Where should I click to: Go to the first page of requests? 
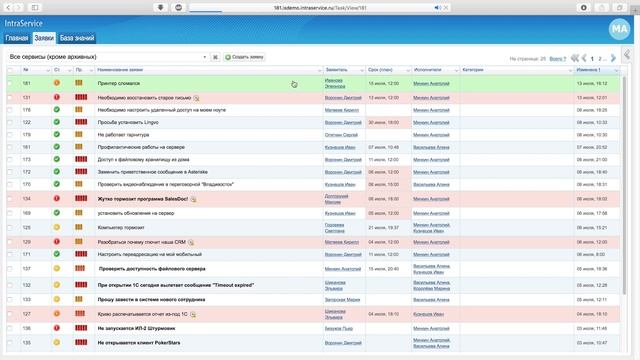(x=574, y=58)
